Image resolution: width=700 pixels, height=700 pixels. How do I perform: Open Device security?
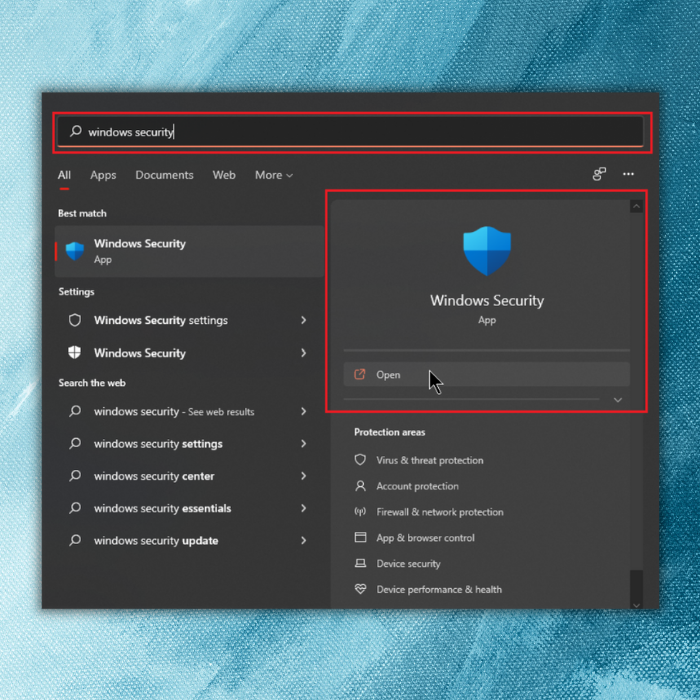(408, 564)
